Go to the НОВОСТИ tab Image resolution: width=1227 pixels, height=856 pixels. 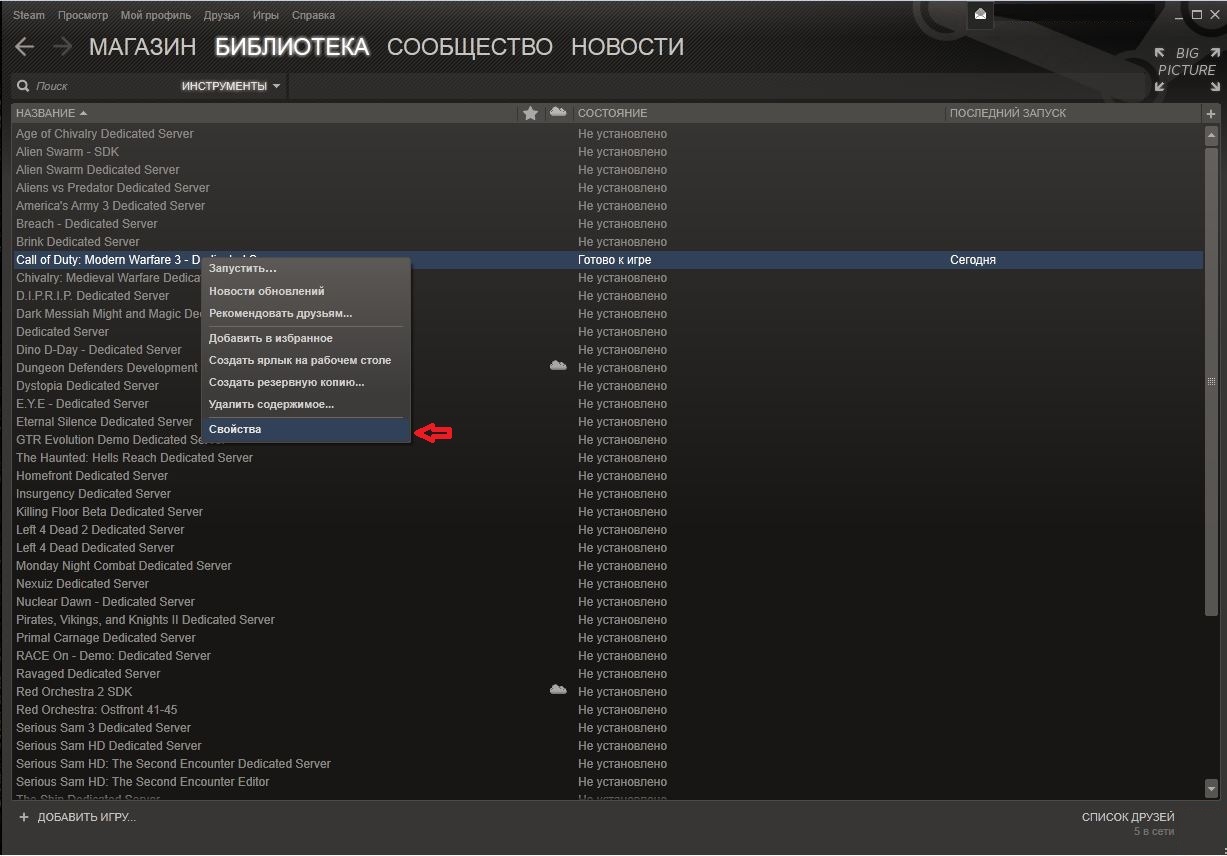[627, 47]
